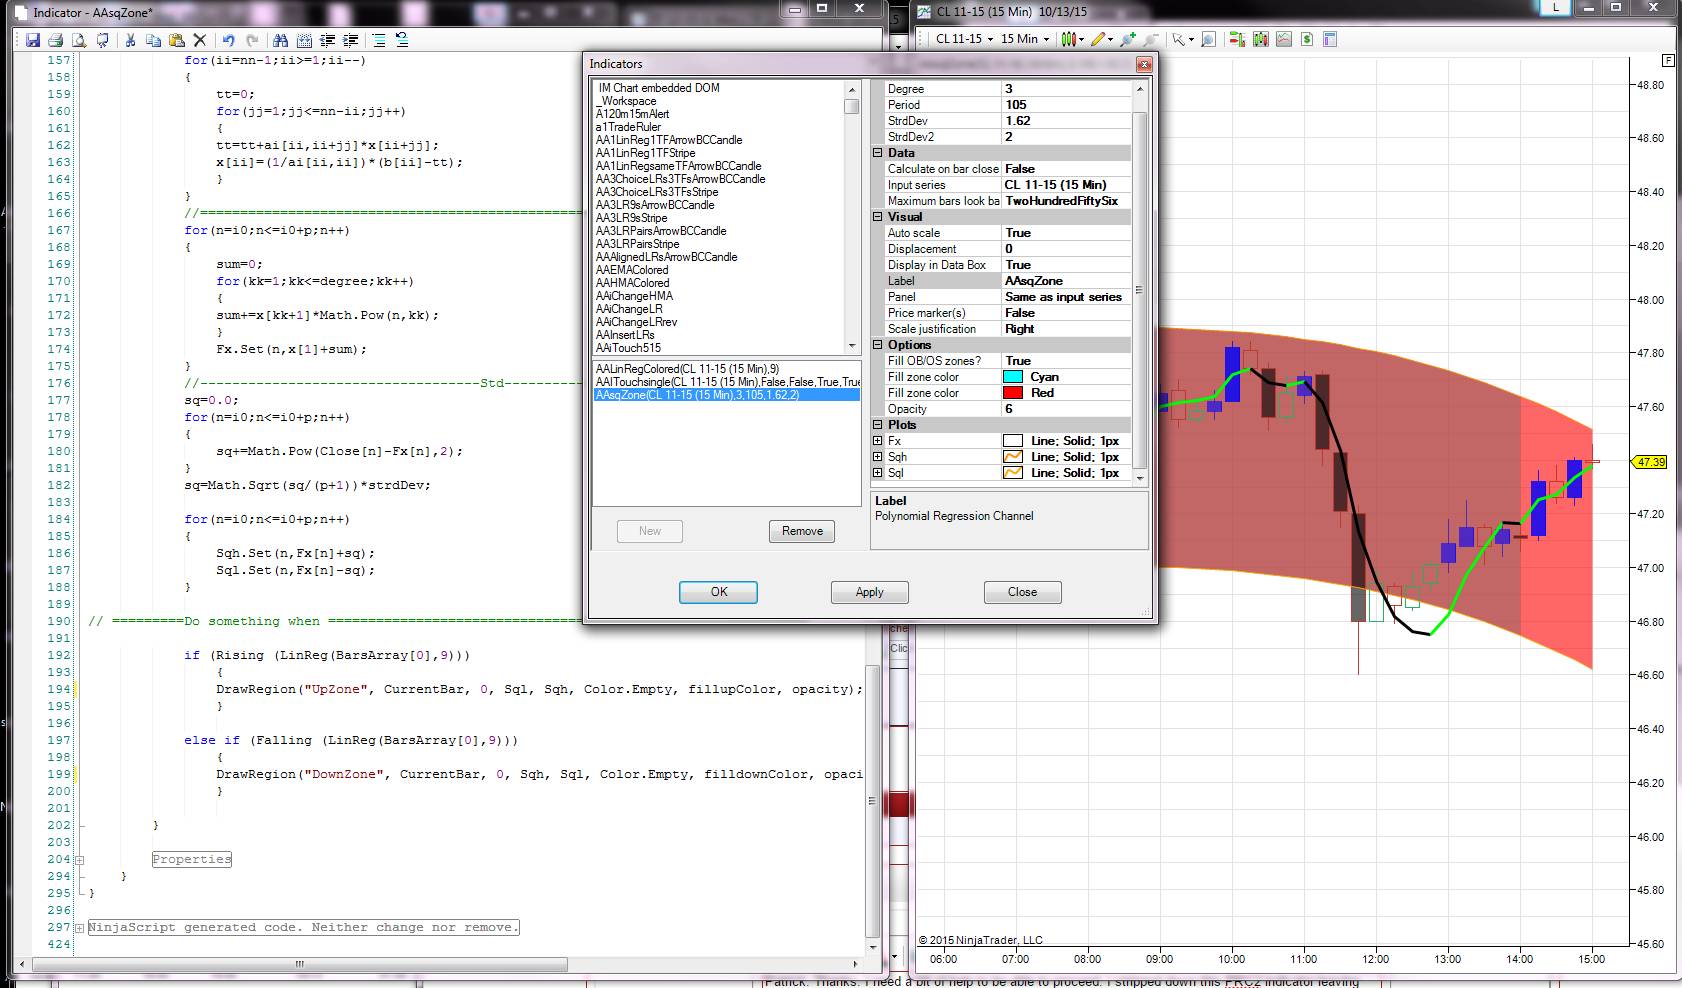Expand the Sqh plot settings
The height and width of the screenshot is (988, 1682).
[878, 457]
